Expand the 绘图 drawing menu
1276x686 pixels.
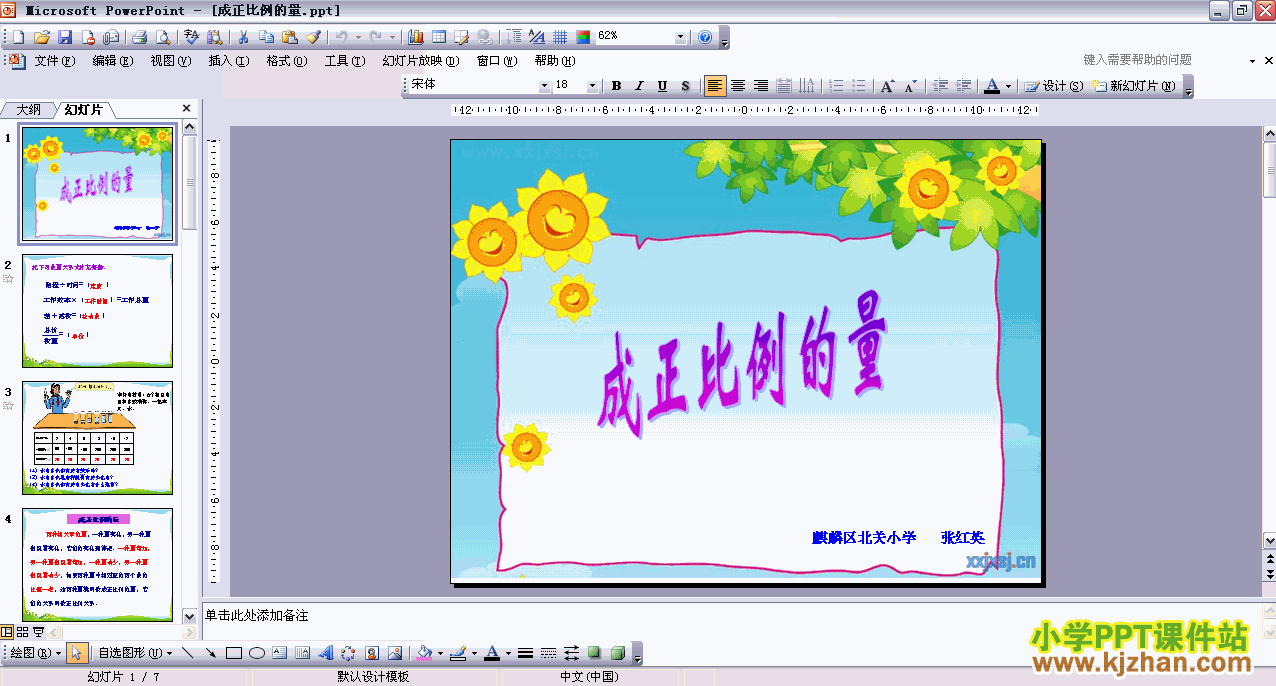[x=37, y=653]
